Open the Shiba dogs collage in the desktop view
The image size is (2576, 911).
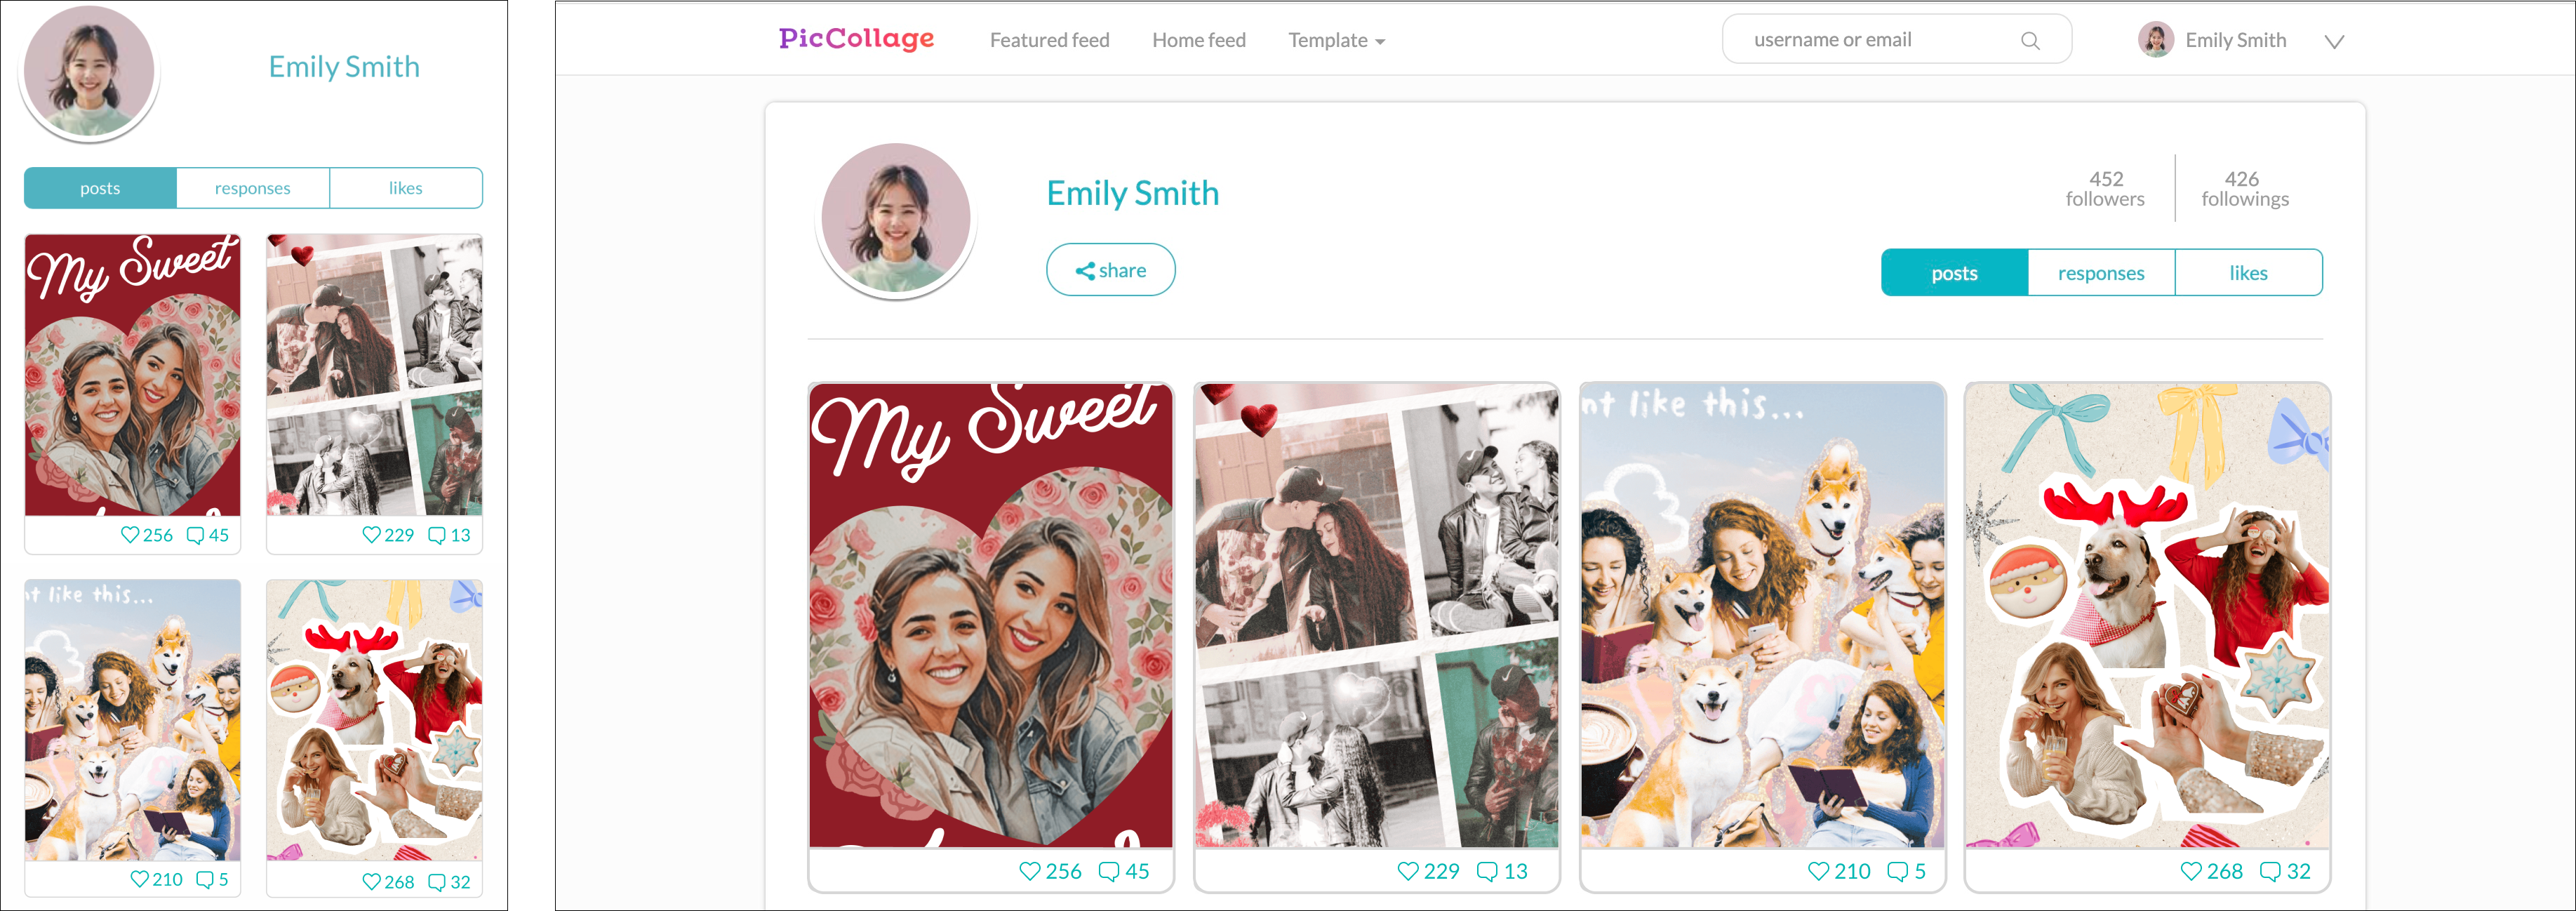[x=1762, y=615]
